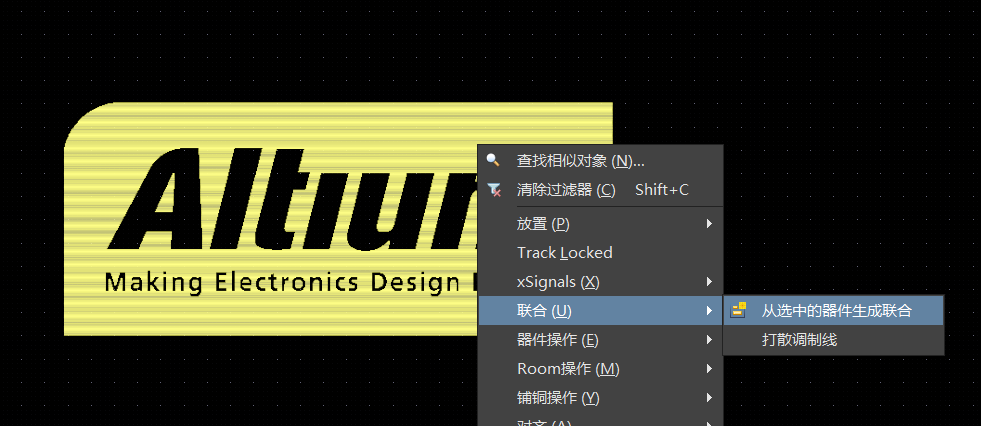
Task: Expand the arrow next to 铺铜操作 (Y)
Action: tap(709, 397)
